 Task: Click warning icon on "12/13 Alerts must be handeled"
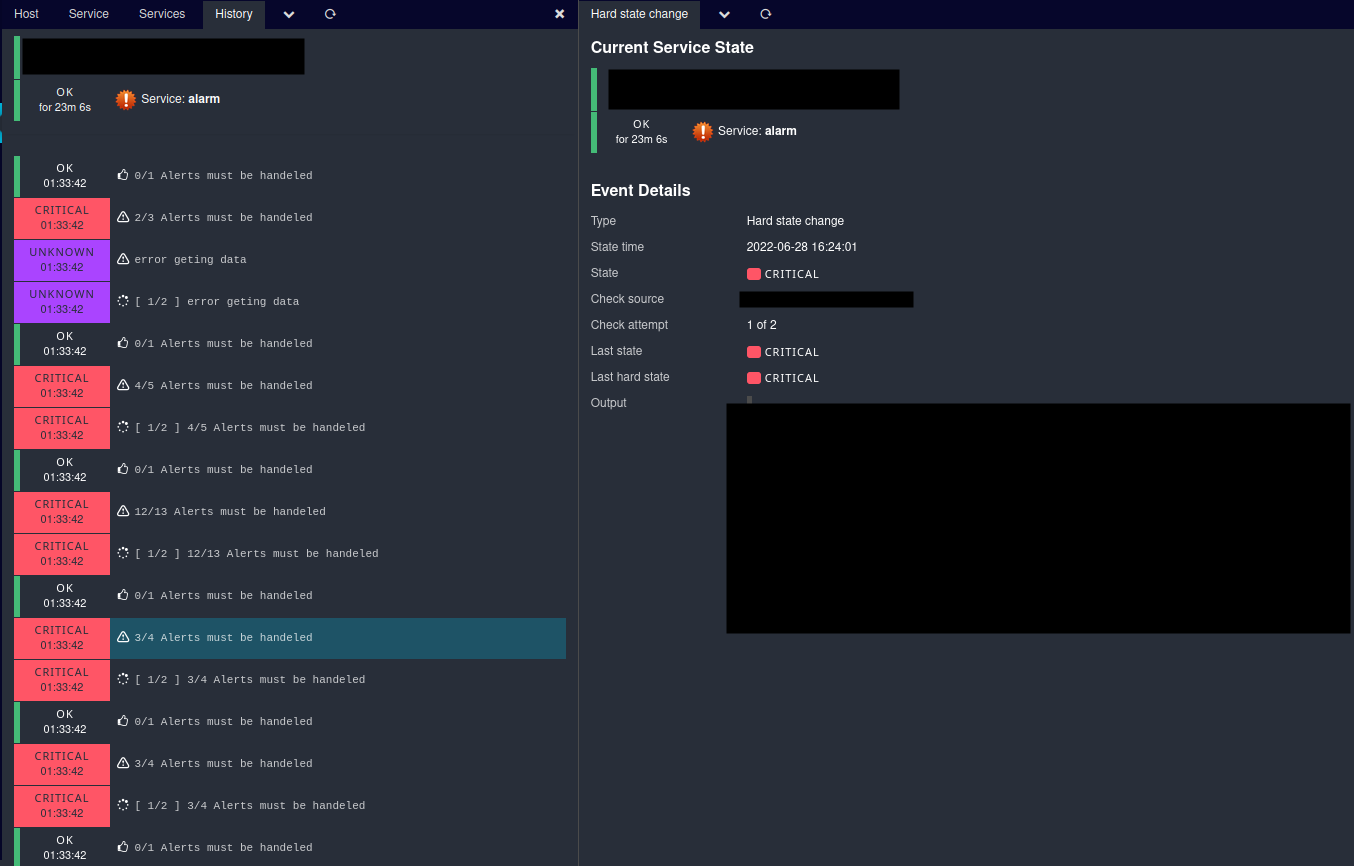coord(123,511)
